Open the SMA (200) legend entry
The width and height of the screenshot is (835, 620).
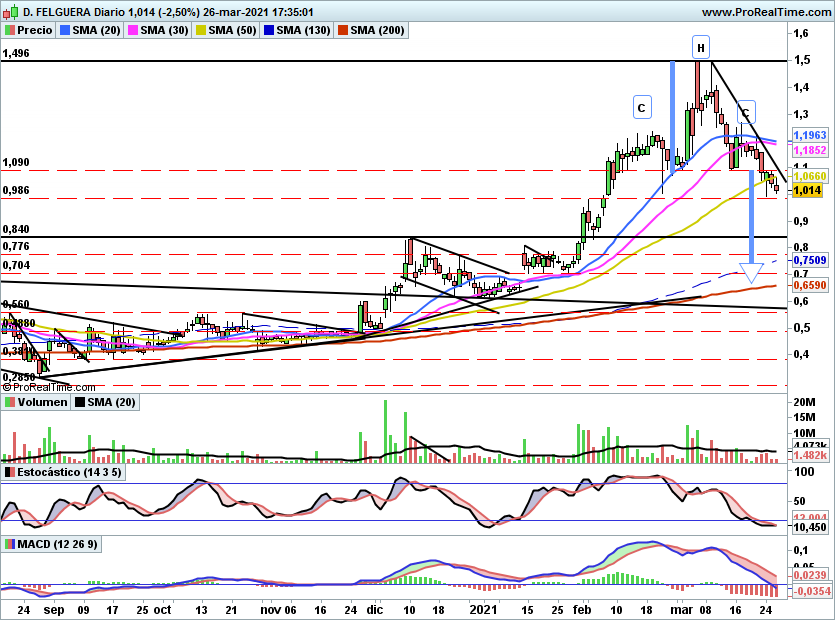coord(371,30)
